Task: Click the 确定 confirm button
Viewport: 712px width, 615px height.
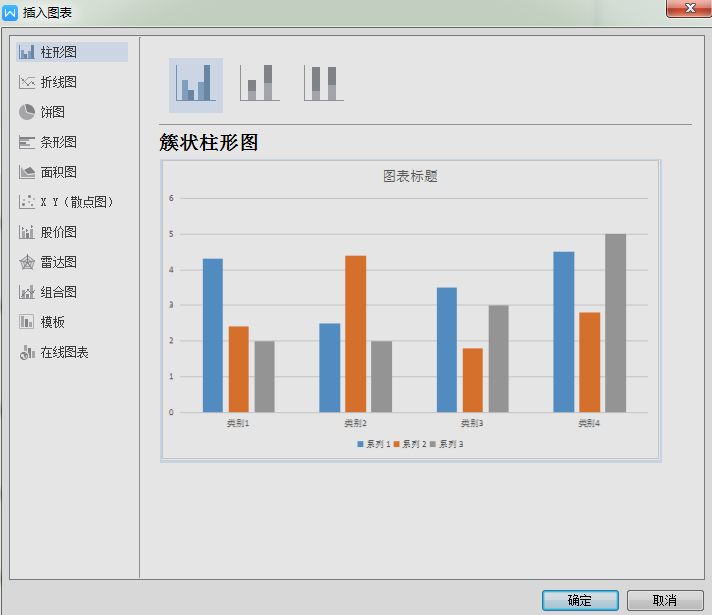Action: click(x=580, y=600)
